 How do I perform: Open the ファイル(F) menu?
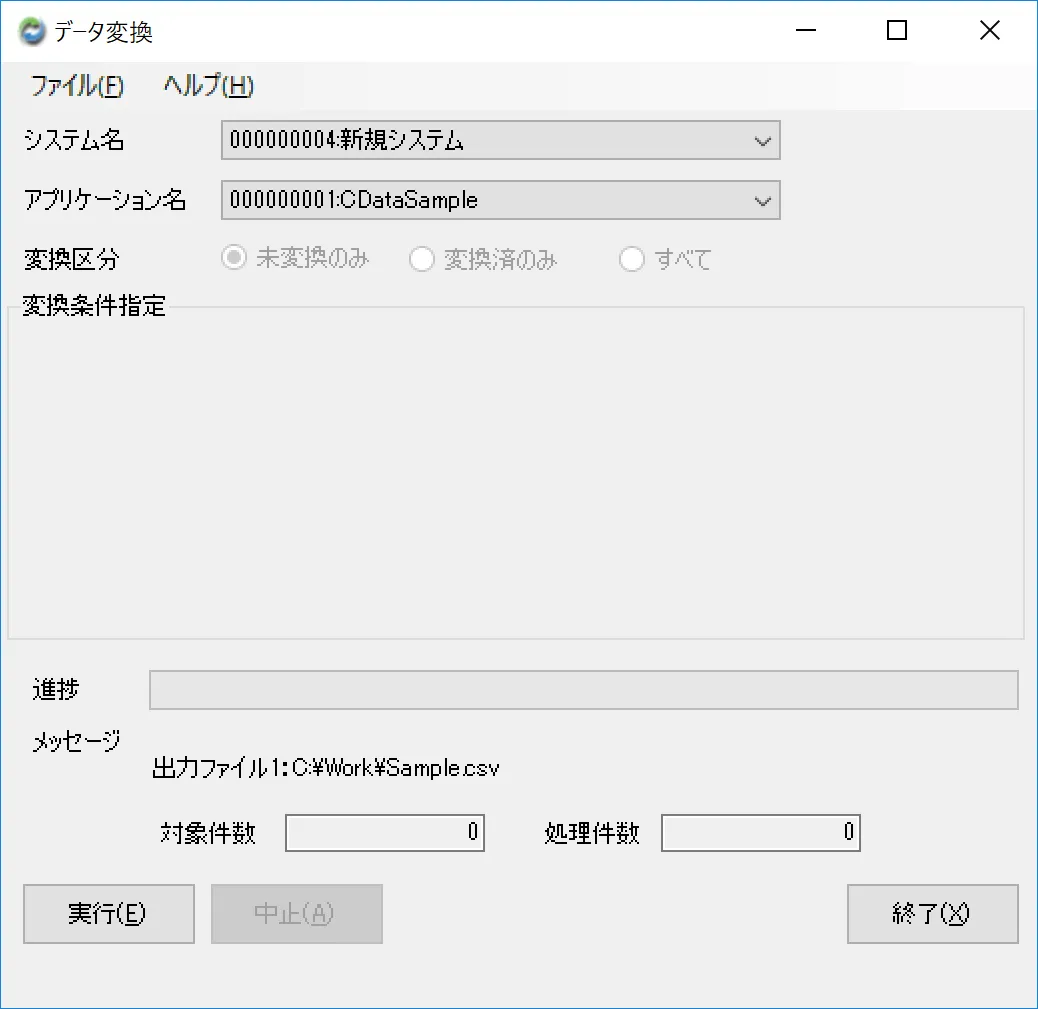click(x=77, y=86)
